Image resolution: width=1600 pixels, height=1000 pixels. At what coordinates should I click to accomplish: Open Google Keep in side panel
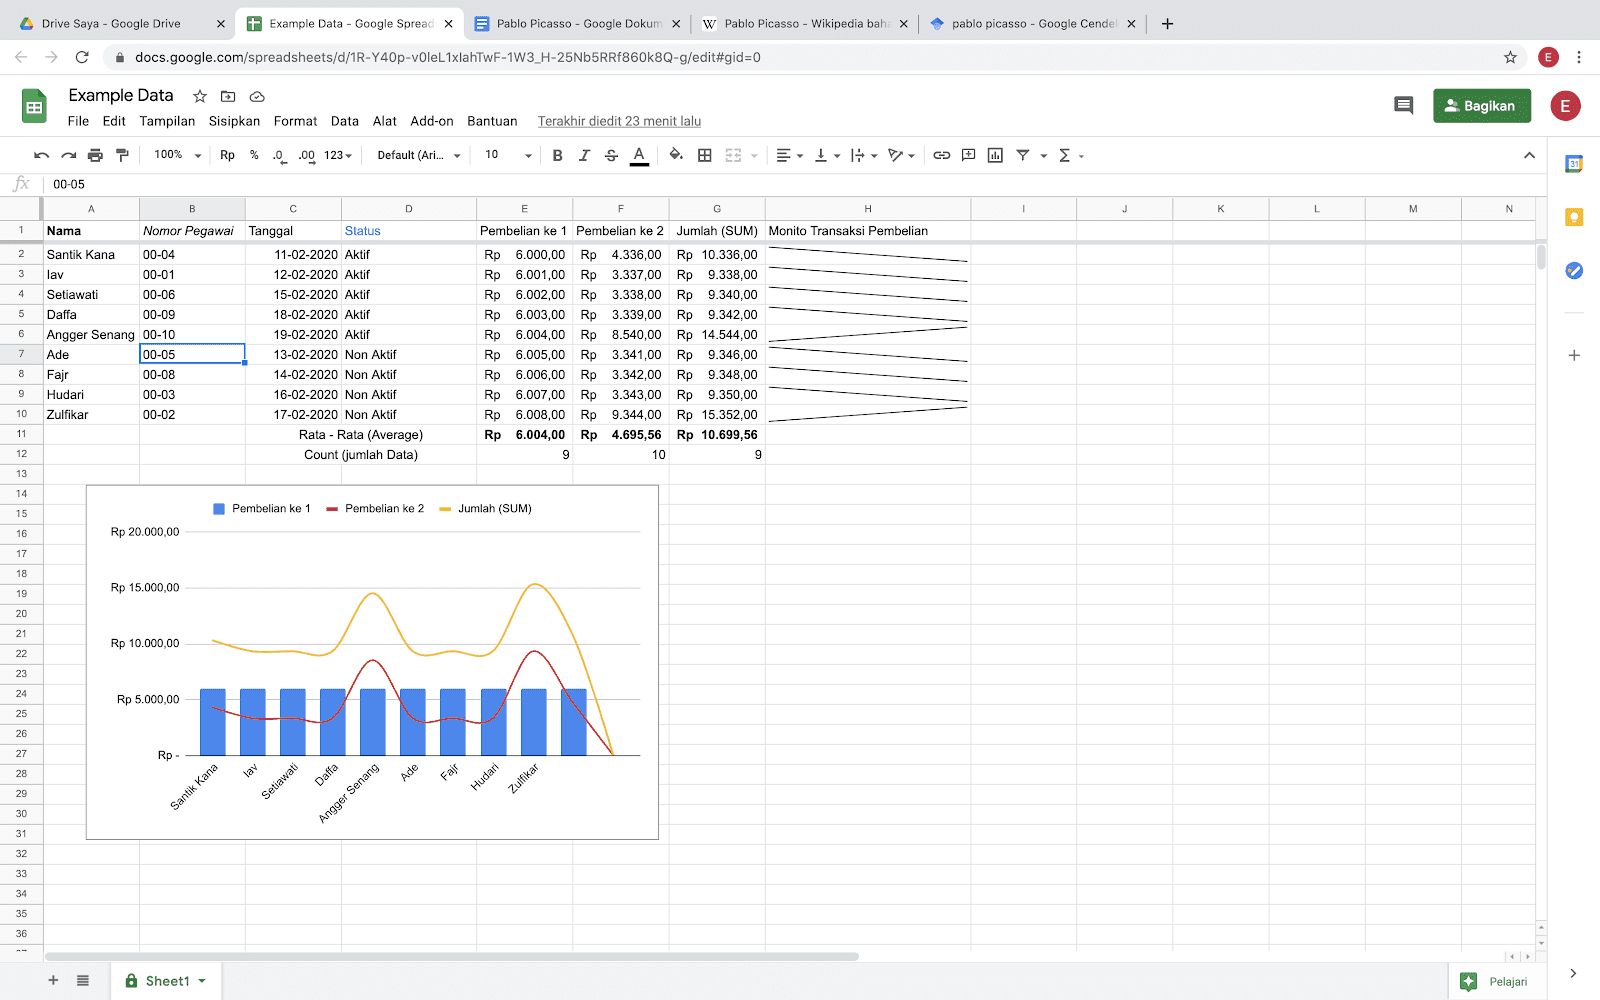click(x=1574, y=217)
